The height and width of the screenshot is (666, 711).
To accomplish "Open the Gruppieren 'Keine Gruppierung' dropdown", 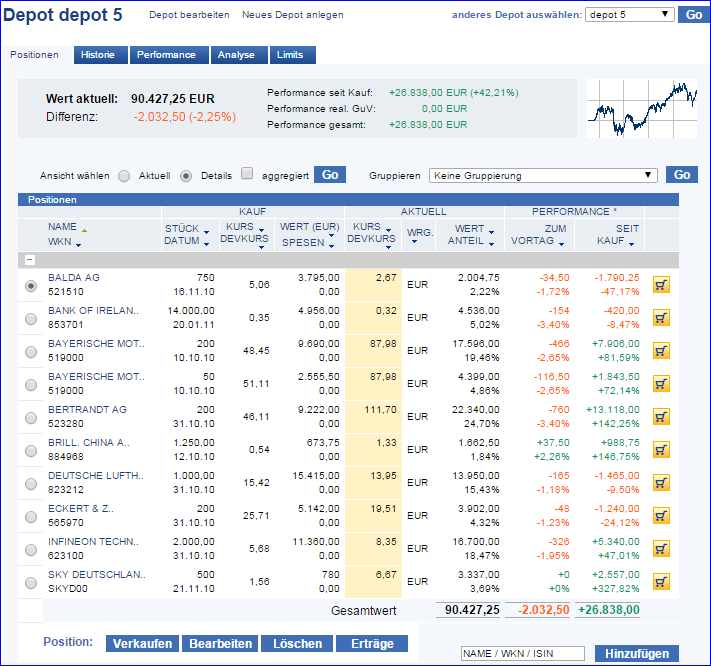I will [543, 175].
